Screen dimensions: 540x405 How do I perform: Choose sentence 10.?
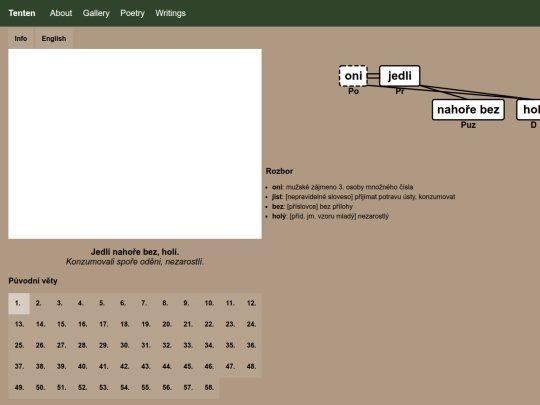[x=209, y=303]
